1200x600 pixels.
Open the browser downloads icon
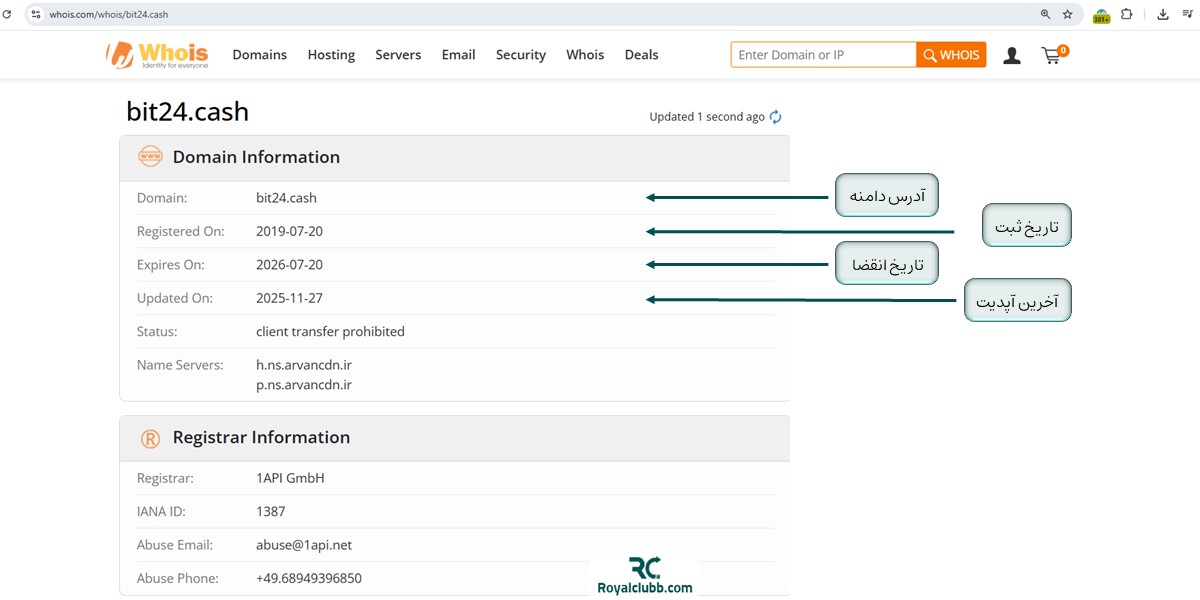1163,14
